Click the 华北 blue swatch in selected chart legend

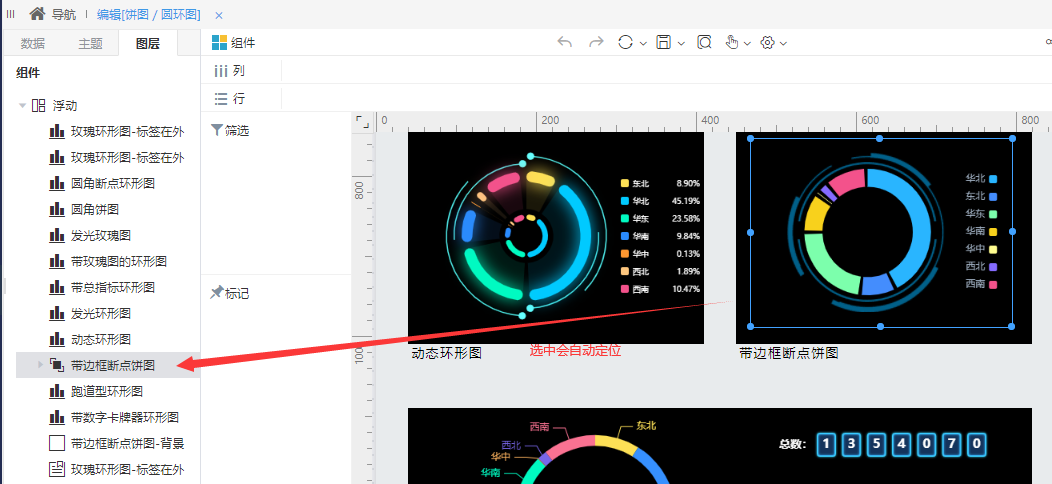click(x=993, y=179)
